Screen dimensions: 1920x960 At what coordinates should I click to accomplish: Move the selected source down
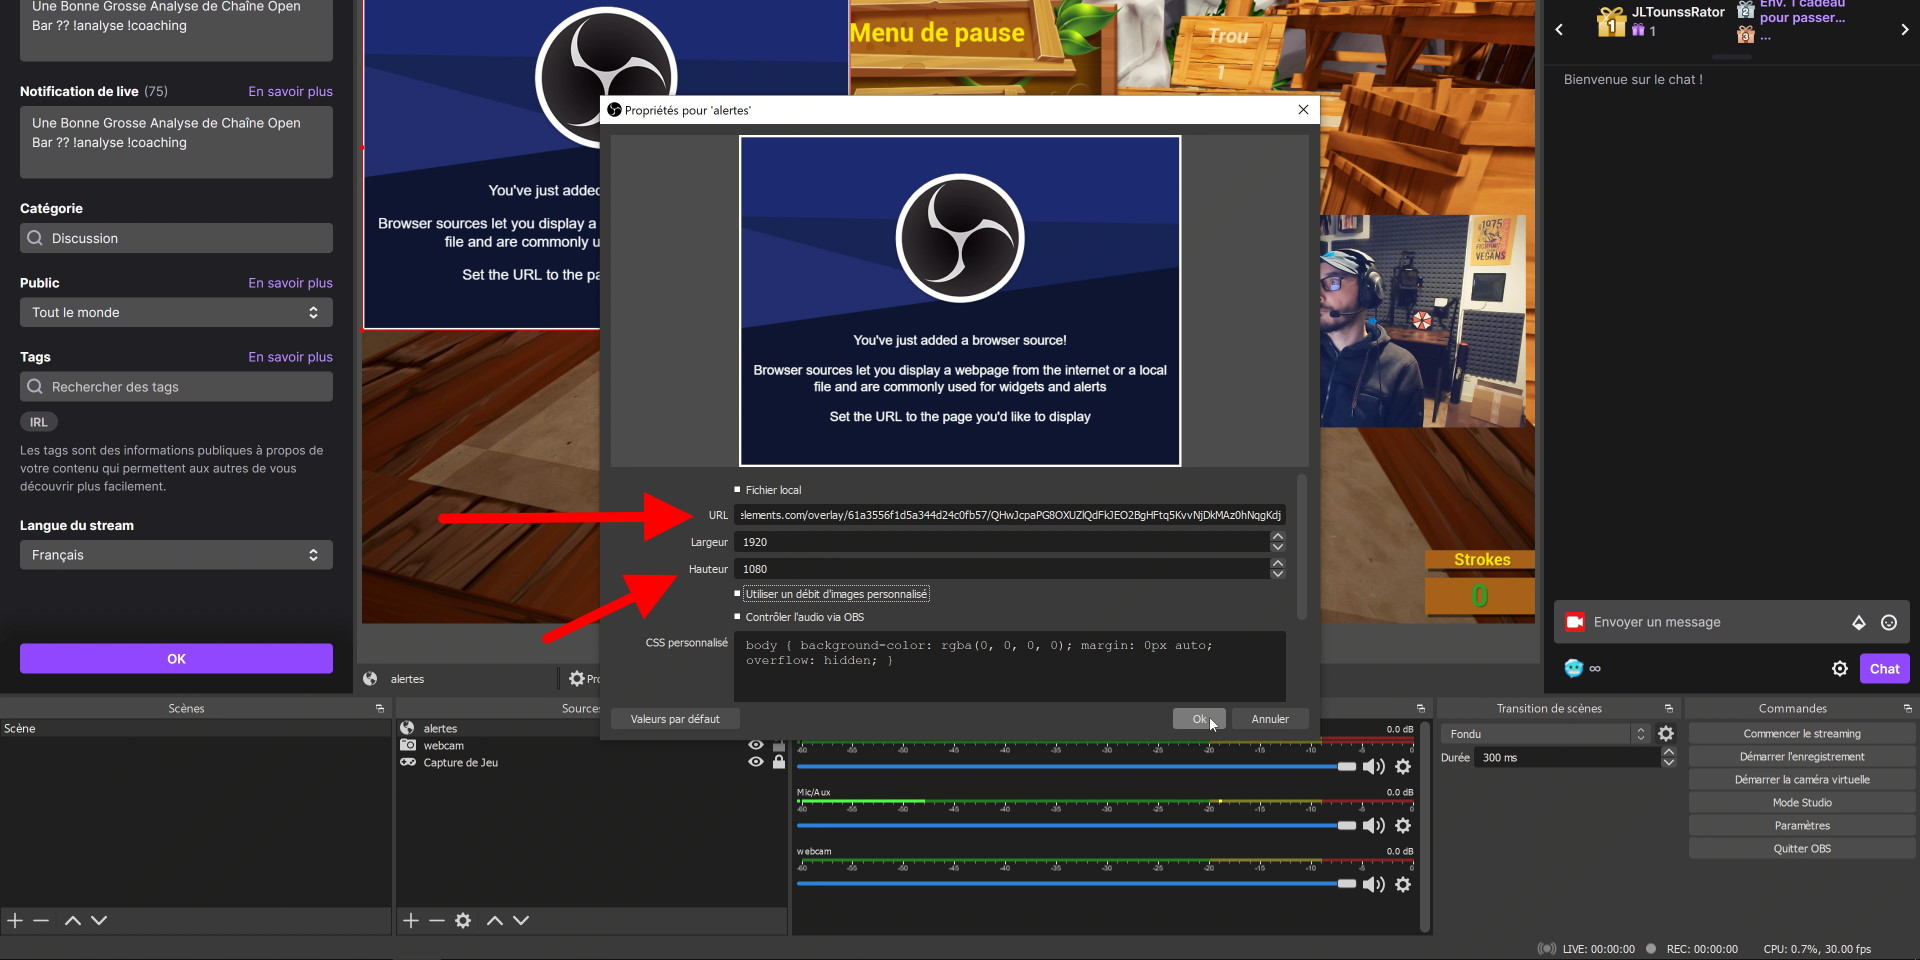click(x=521, y=920)
